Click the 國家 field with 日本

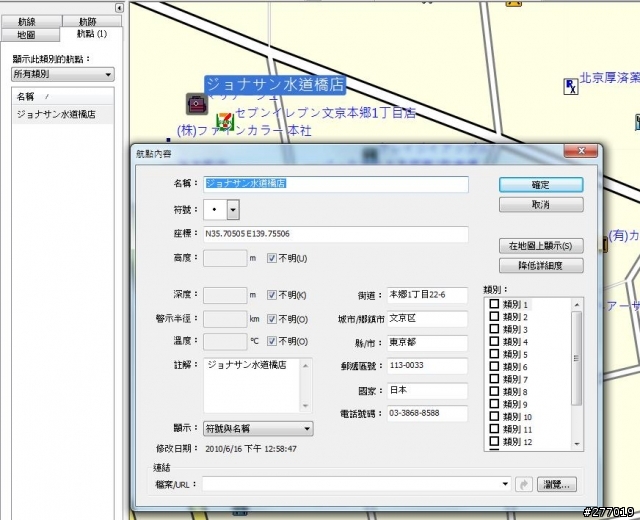427,391
